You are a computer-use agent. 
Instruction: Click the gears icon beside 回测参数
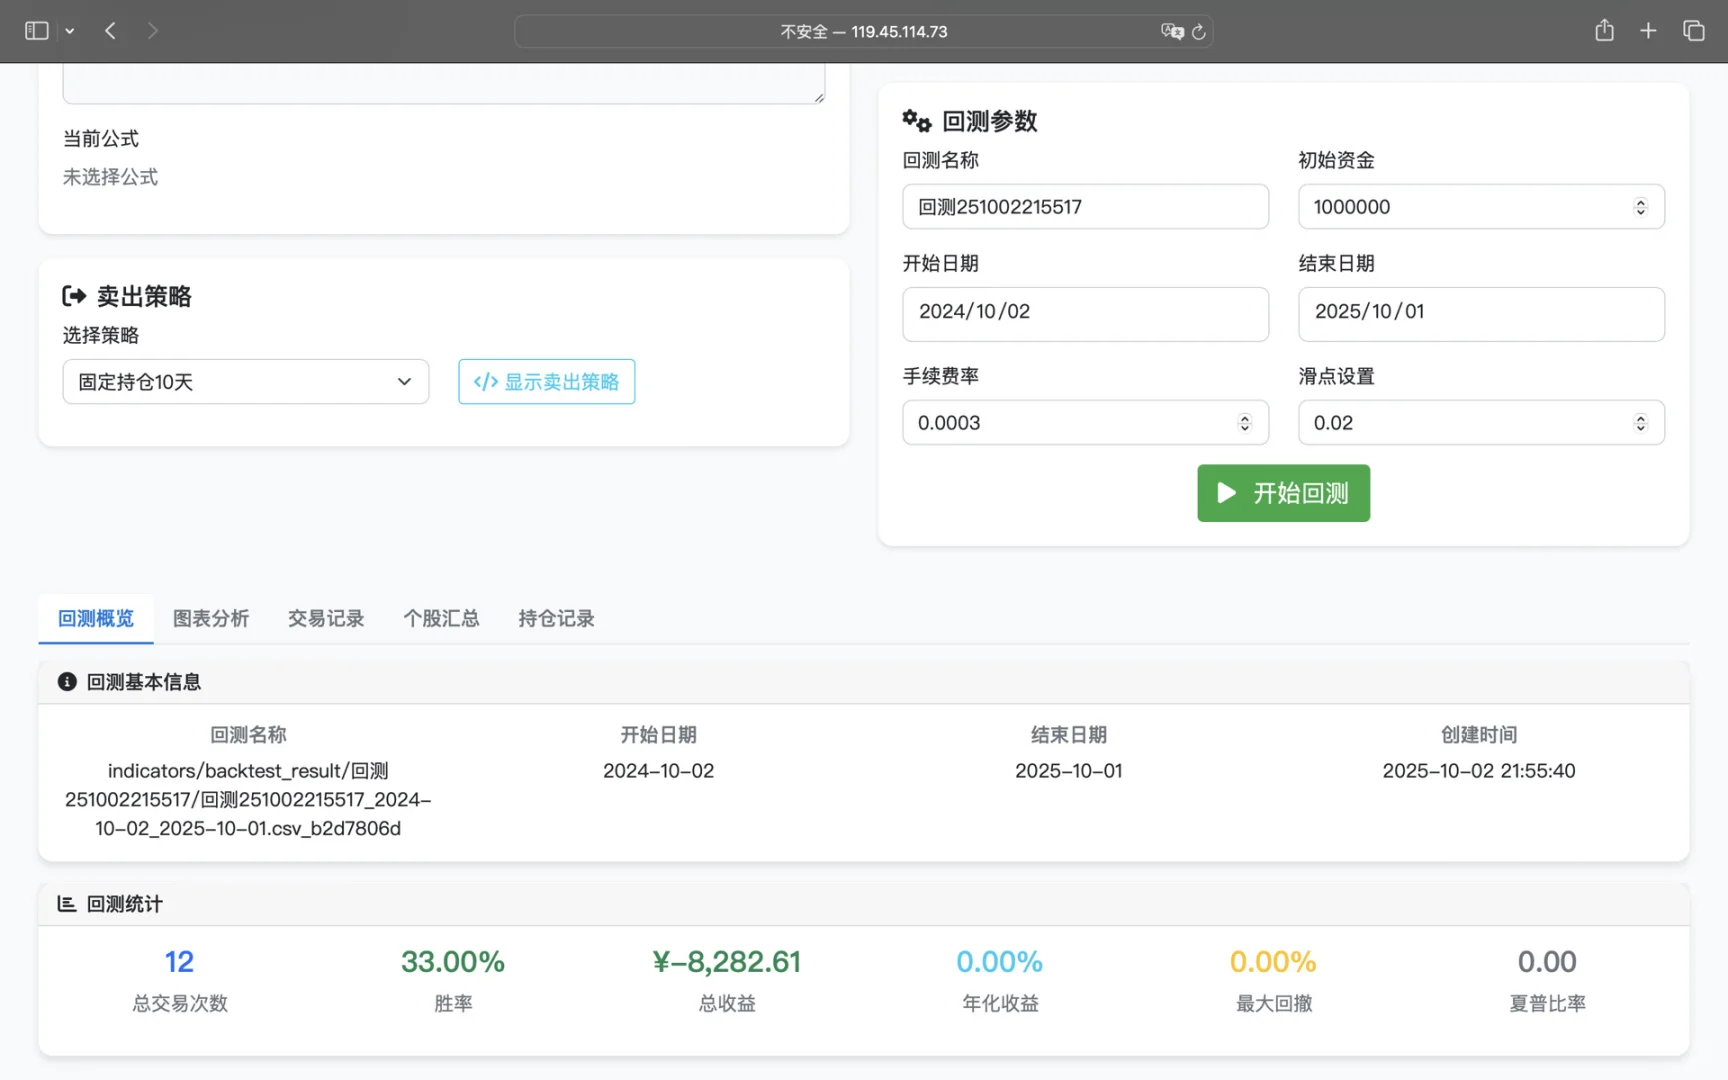point(916,120)
